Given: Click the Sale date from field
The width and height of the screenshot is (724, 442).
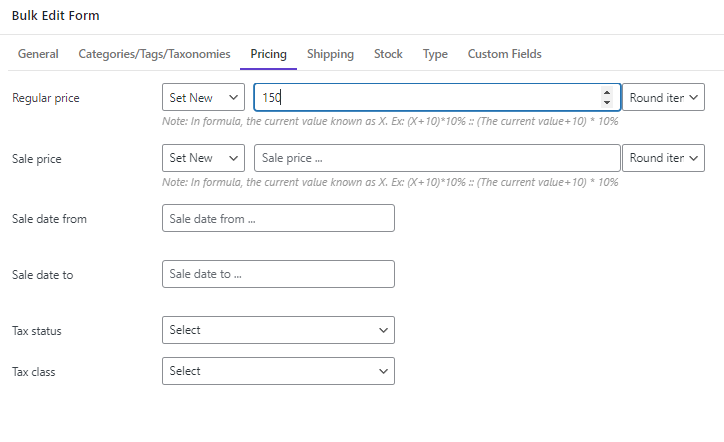Looking at the screenshot, I should tap(278, 218).
